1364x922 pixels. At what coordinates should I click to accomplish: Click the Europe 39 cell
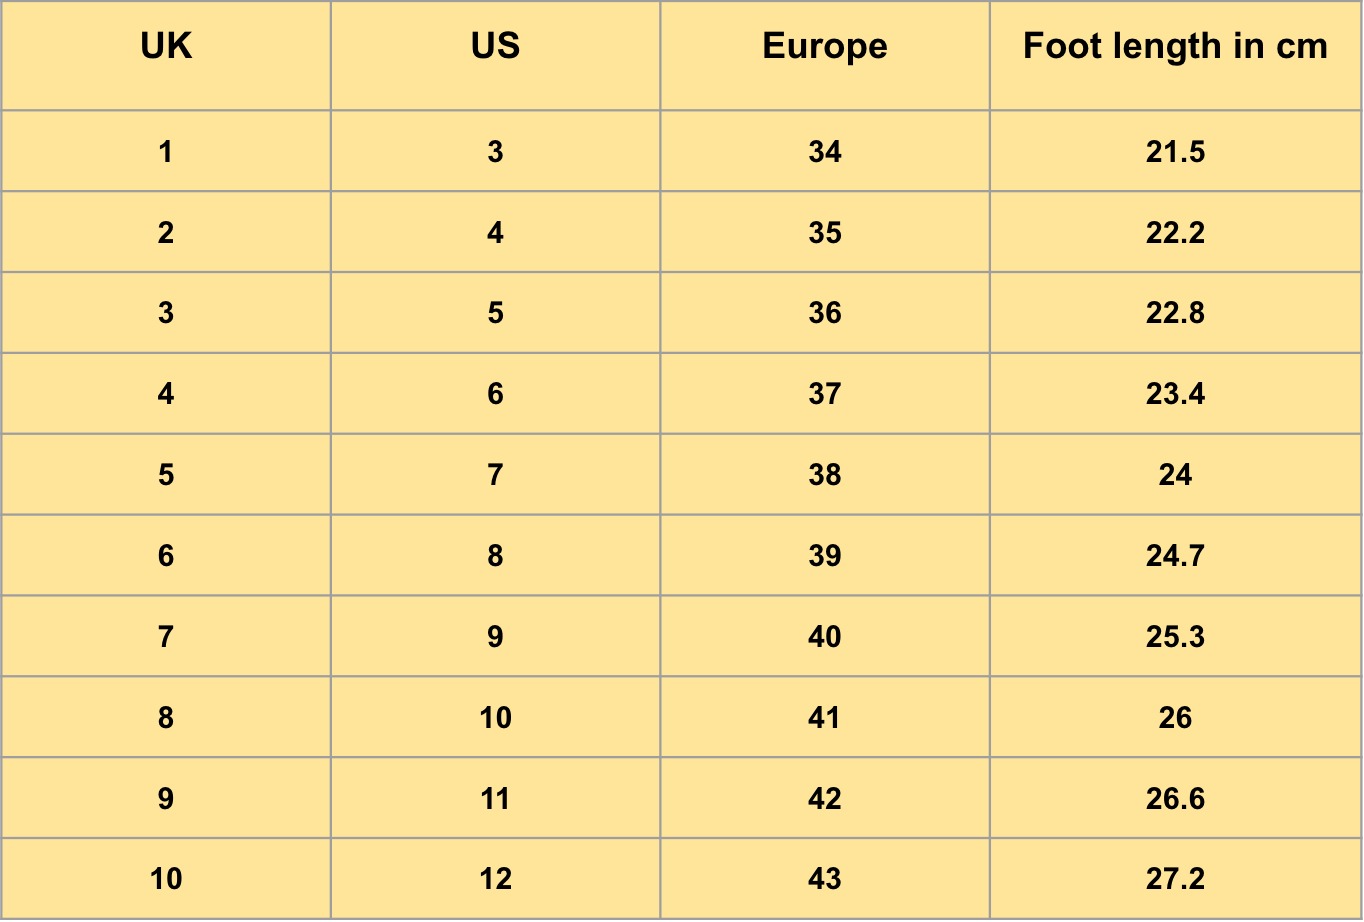point(824,556)
